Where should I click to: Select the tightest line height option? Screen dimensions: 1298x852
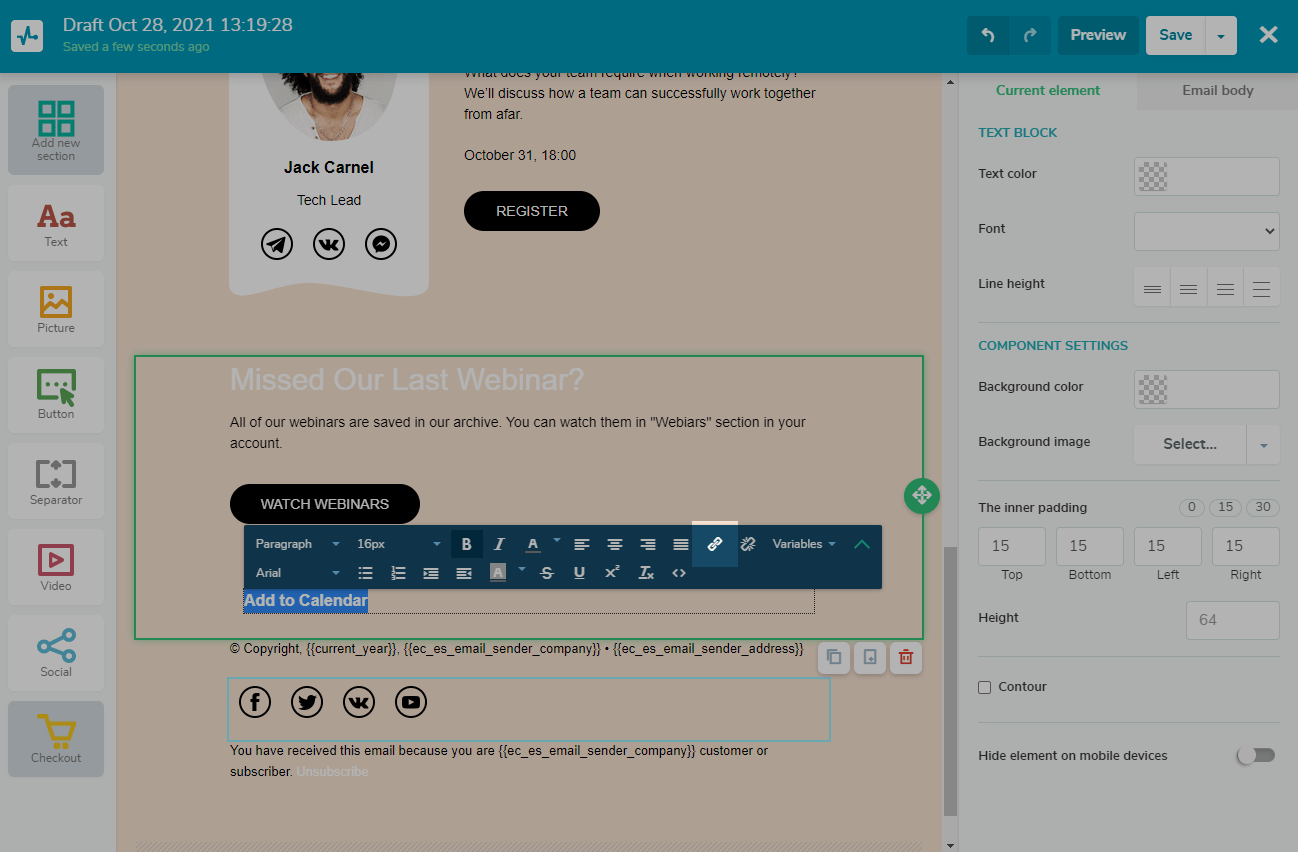coord(1152,289)
